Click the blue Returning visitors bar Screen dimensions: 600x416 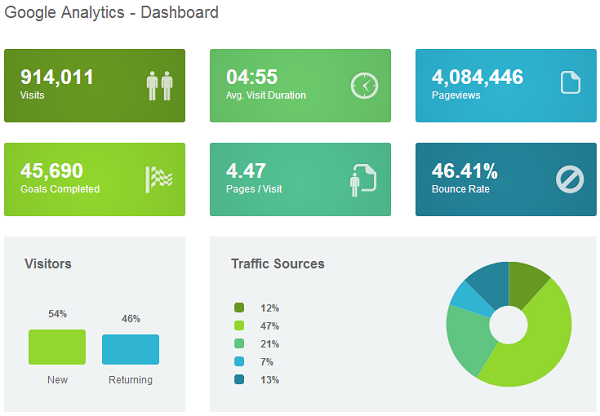(130, 349)
